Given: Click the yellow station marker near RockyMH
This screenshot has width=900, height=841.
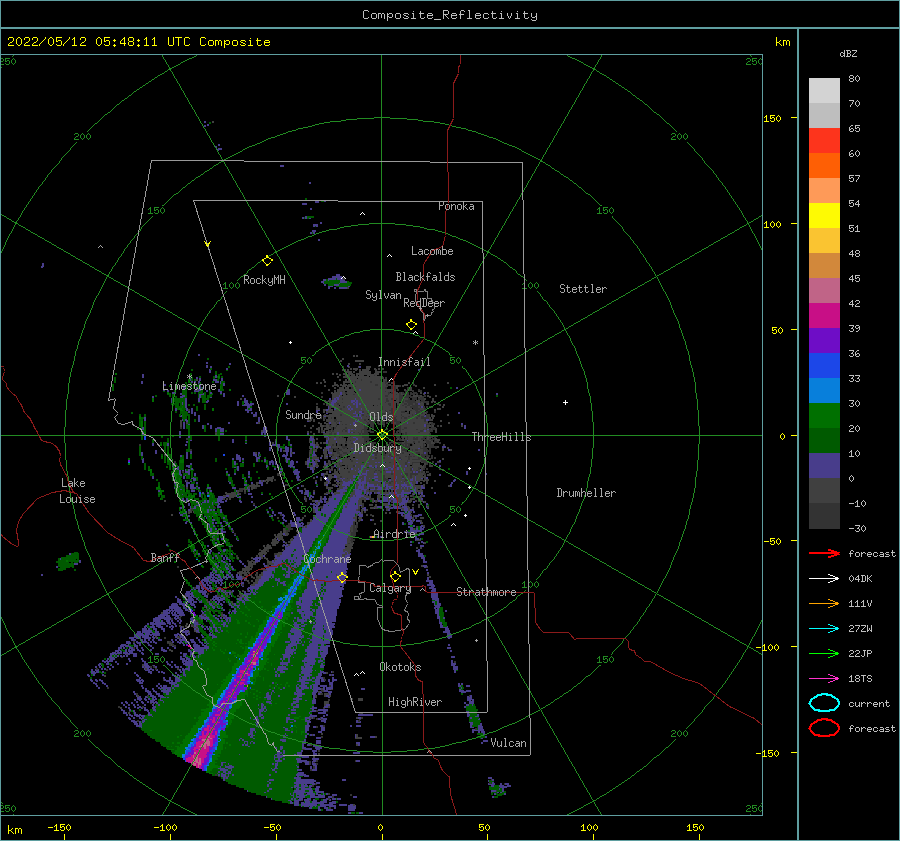Looking at the screenshot, I should 267,261.
